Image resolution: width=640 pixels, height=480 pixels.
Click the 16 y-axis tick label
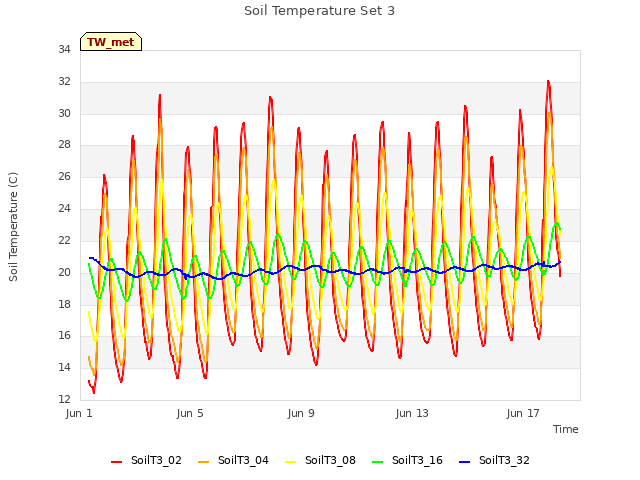click(x=64, y=336)
